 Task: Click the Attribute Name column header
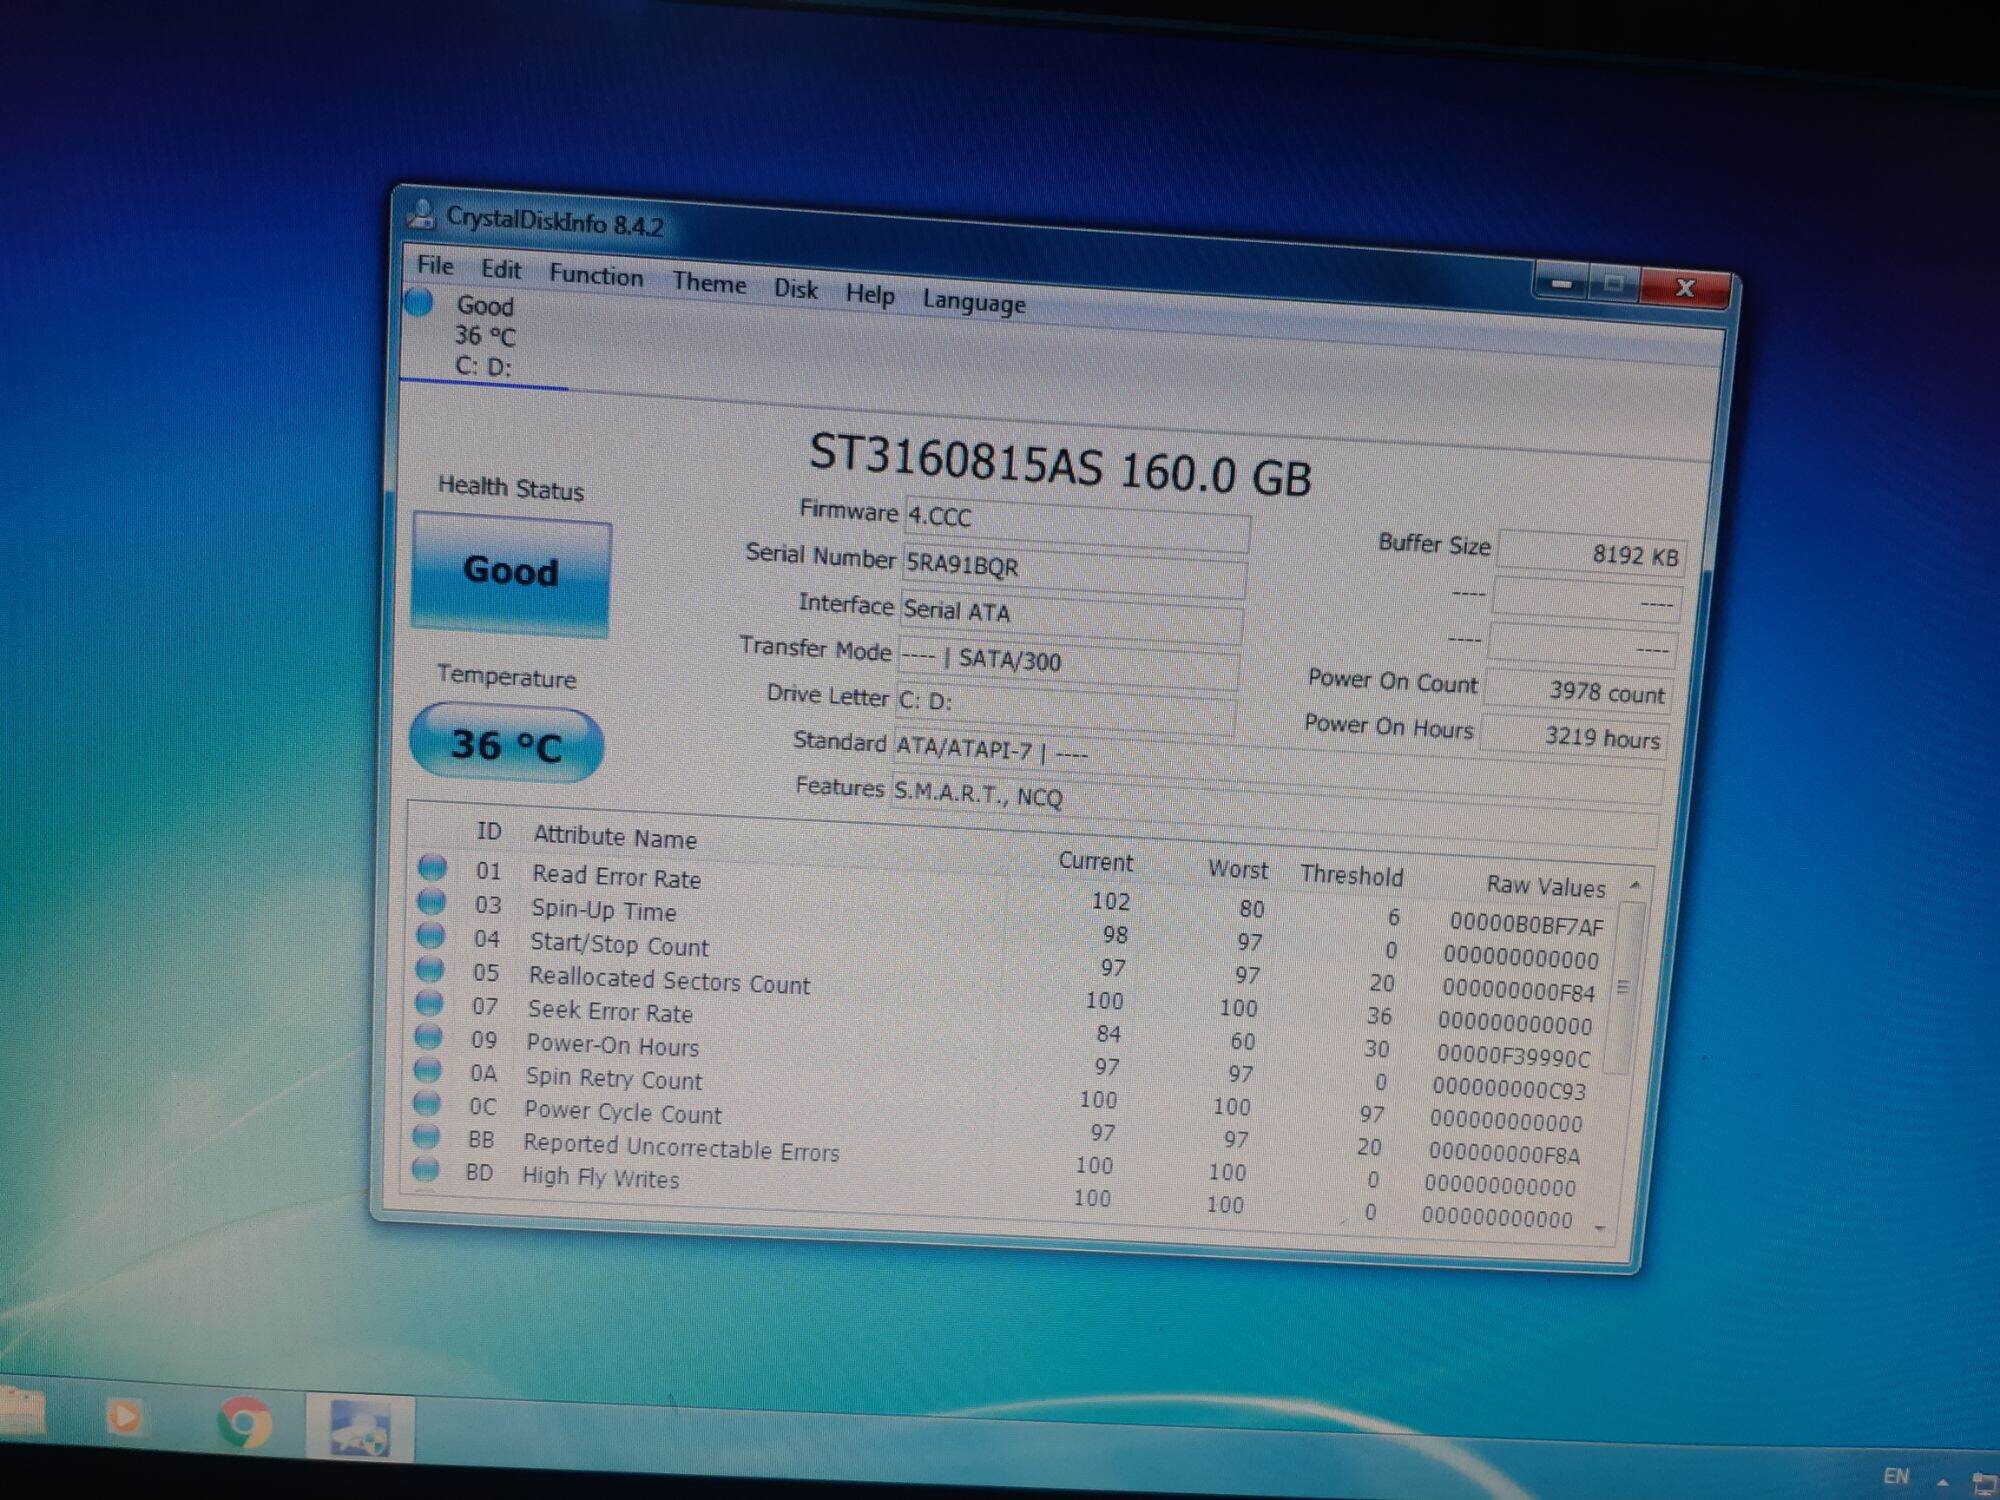pos(615,836)
